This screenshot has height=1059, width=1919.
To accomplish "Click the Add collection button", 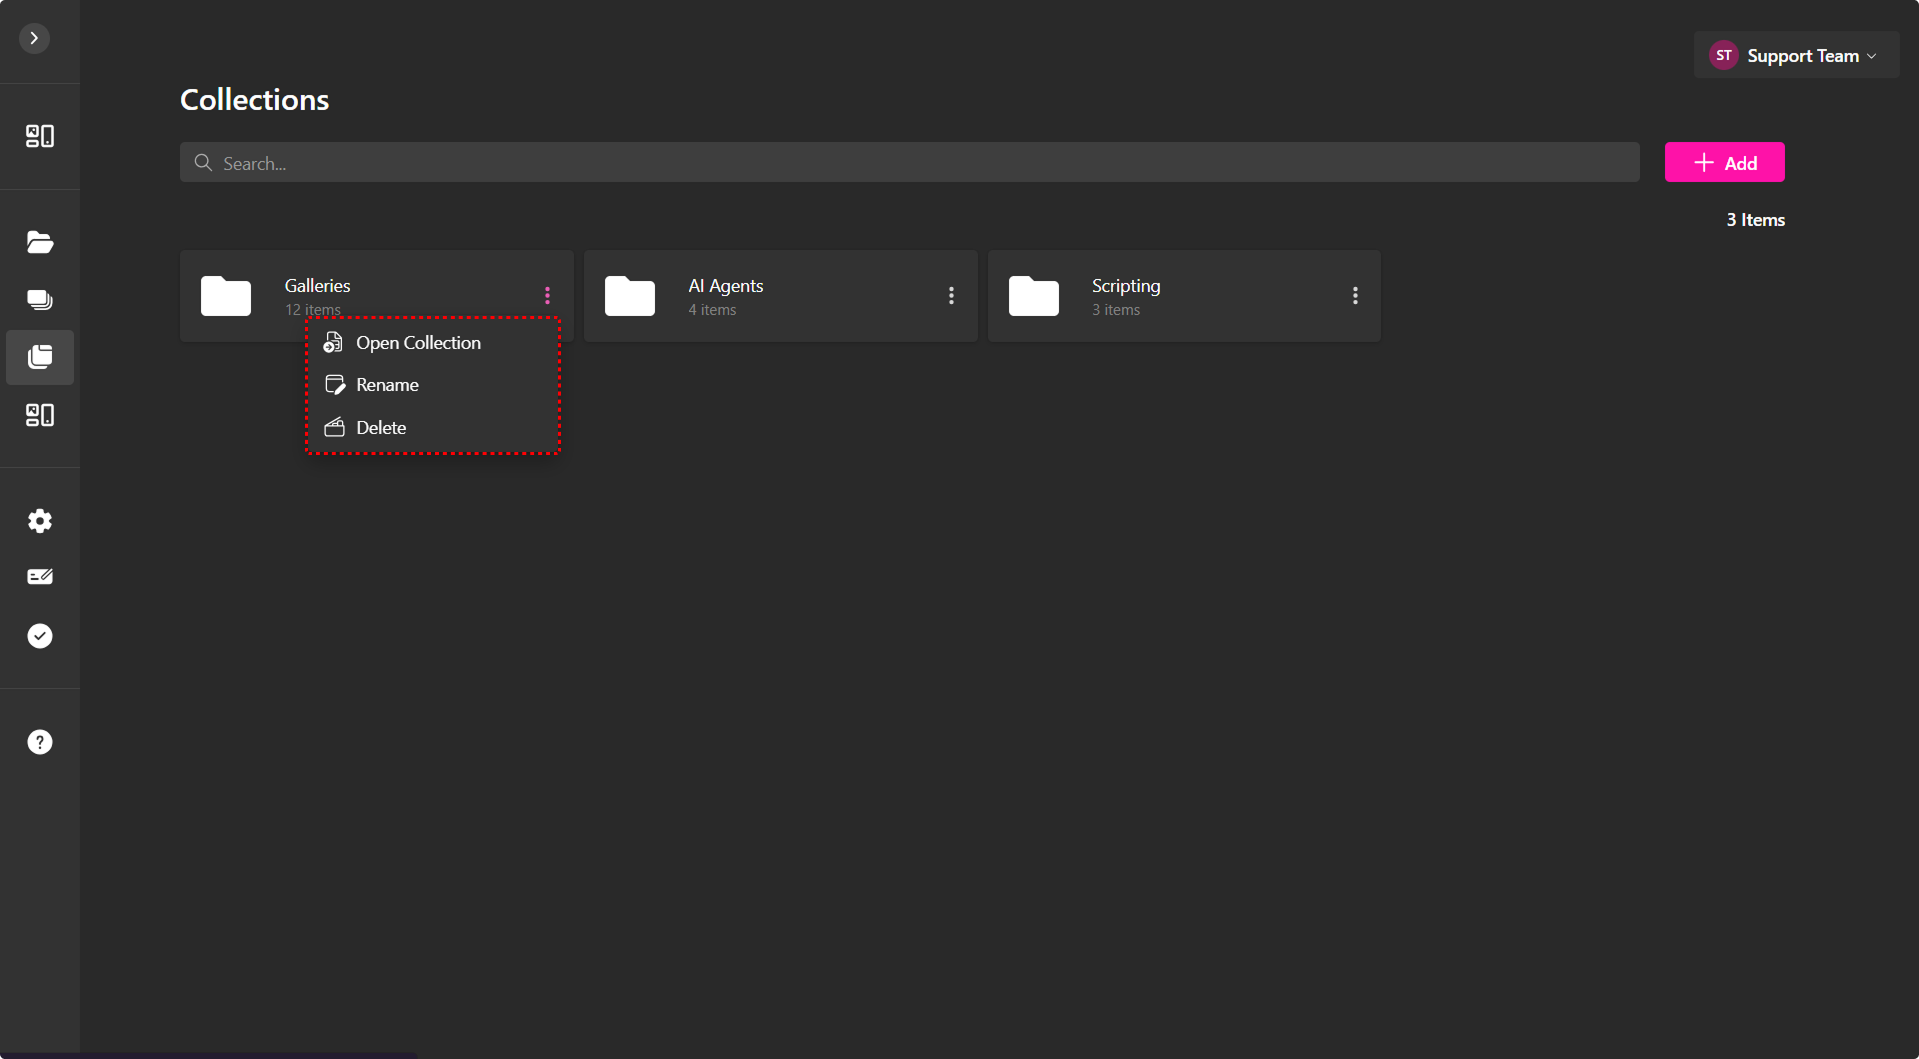I will pyautogui.click(x=1724, y=163).
